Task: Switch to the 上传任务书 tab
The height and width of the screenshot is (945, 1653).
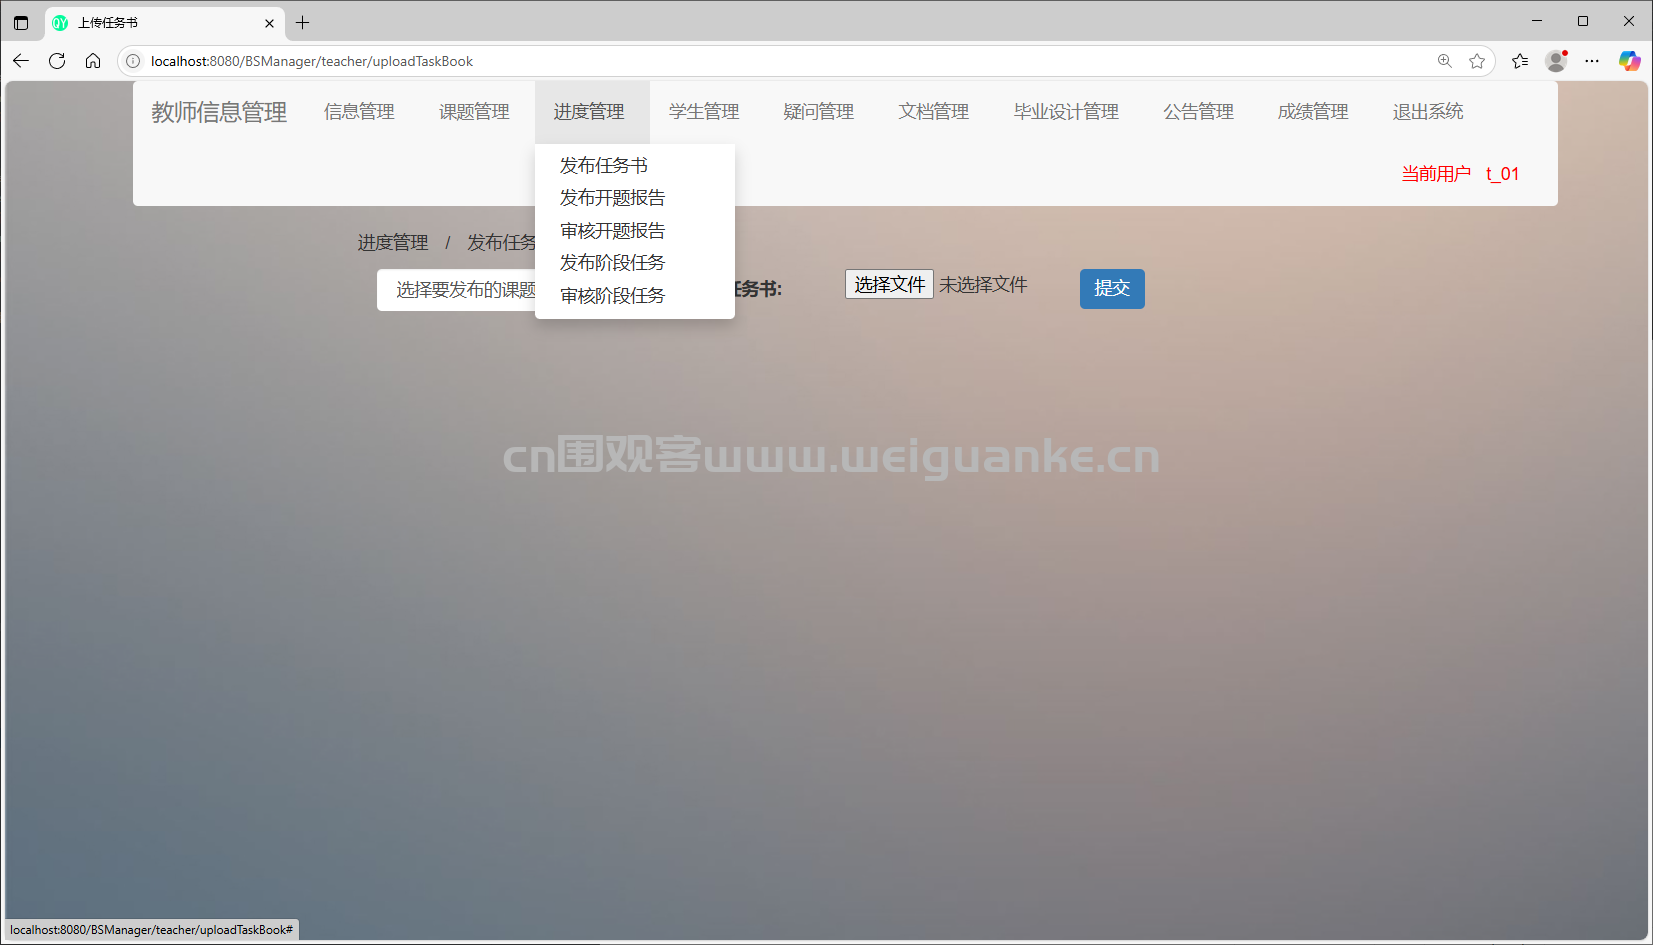Action: click(x=165, y=23)
